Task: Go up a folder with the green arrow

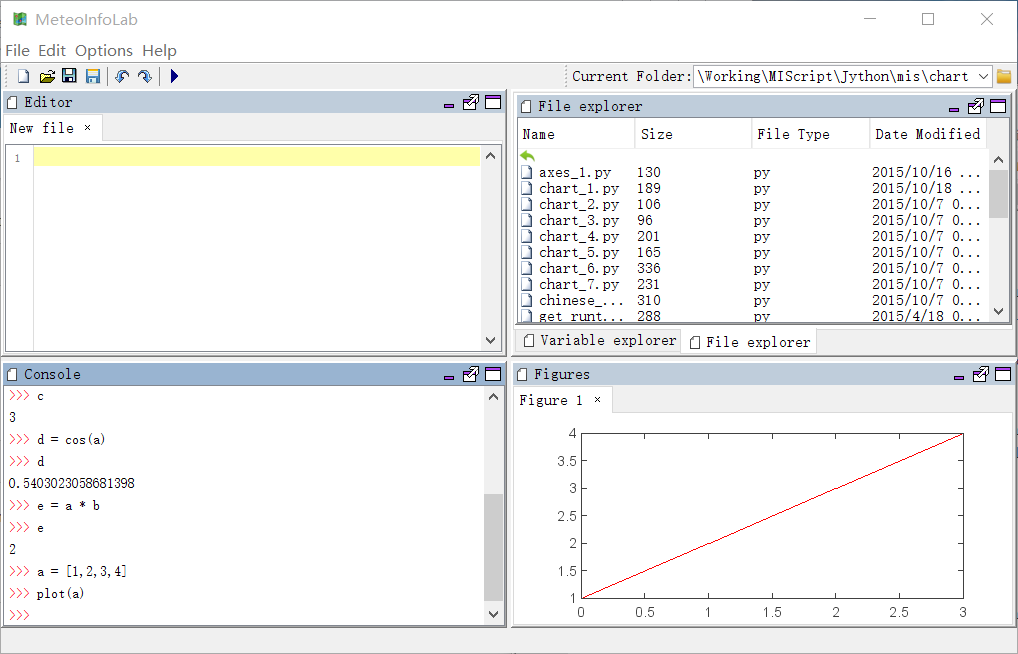Action: pyautogui.click(x=528, y=156)
